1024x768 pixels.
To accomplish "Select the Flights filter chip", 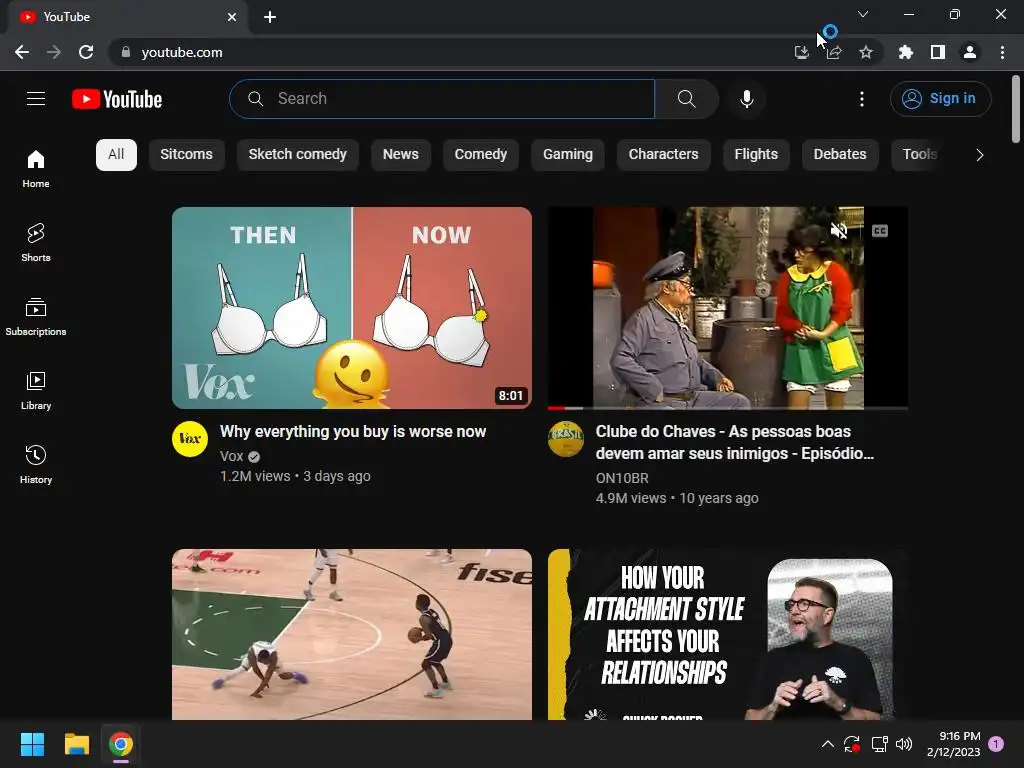I will pyautogui.click(x=756, y=155).
